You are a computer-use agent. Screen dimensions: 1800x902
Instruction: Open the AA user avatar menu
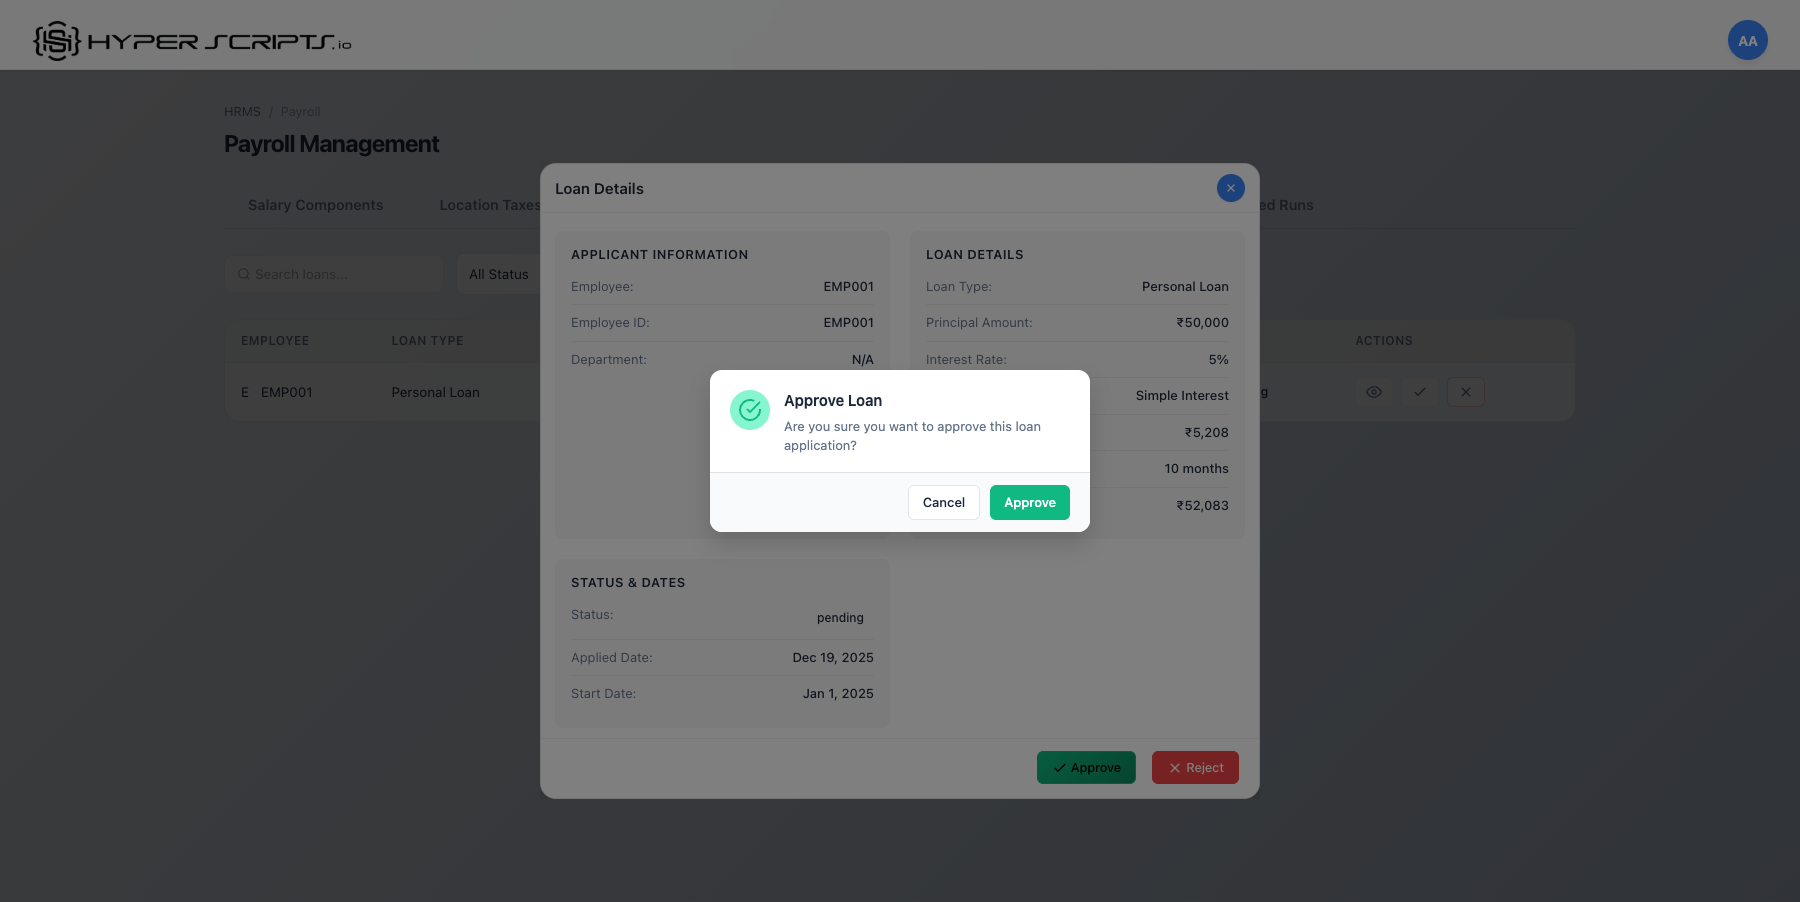pos(1747,41)
